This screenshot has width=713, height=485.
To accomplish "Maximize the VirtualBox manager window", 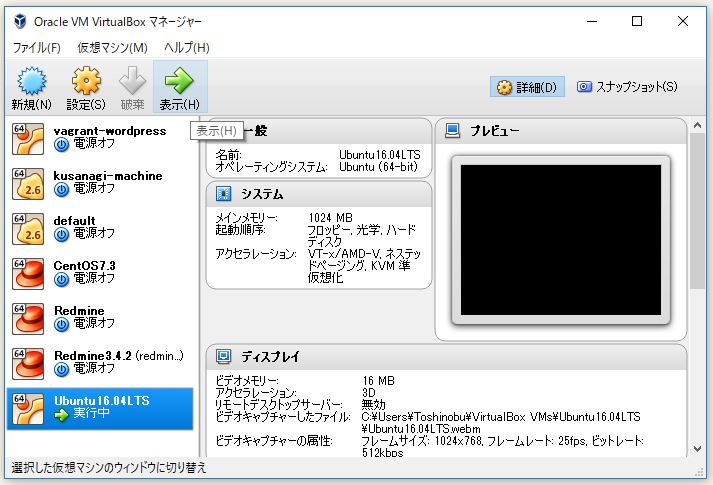I will click(x=637, y=21).
